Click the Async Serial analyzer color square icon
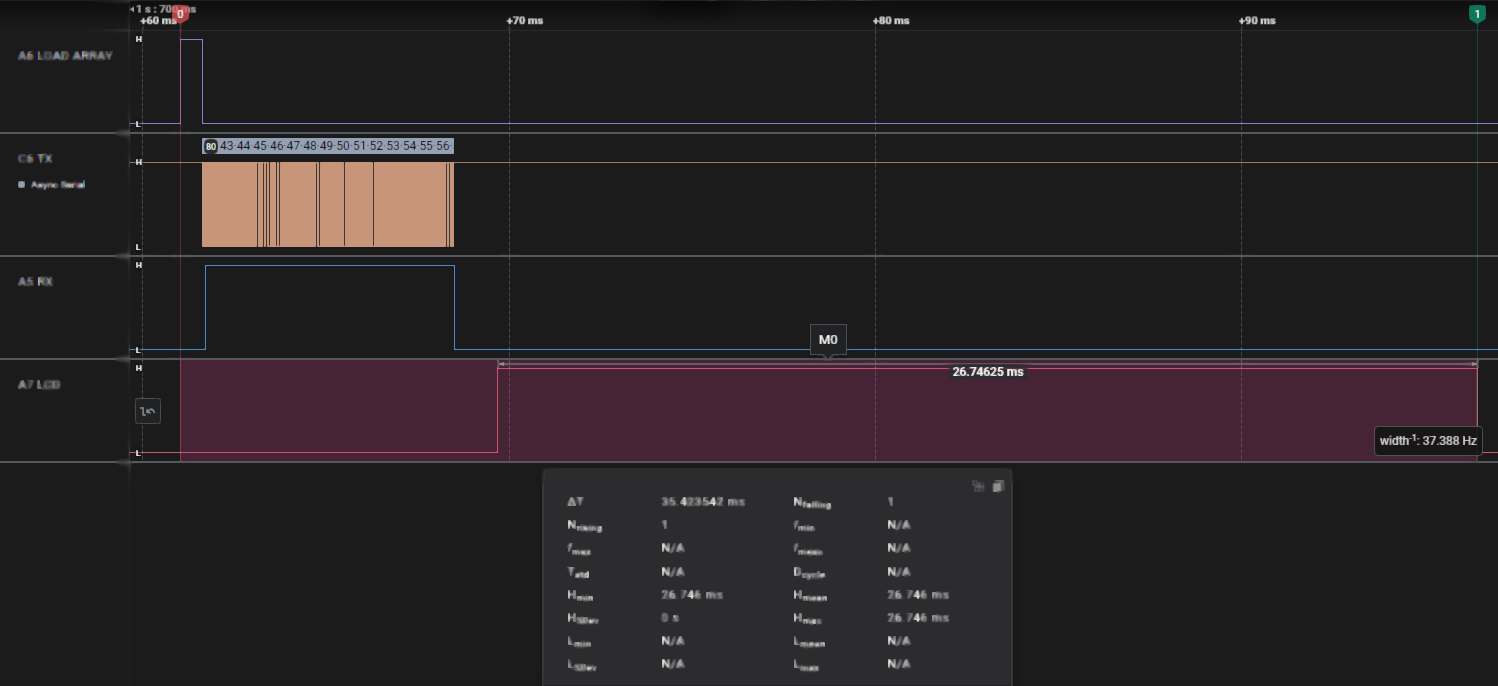Screen dimensions: 1498x686 [x=19, y=184]
